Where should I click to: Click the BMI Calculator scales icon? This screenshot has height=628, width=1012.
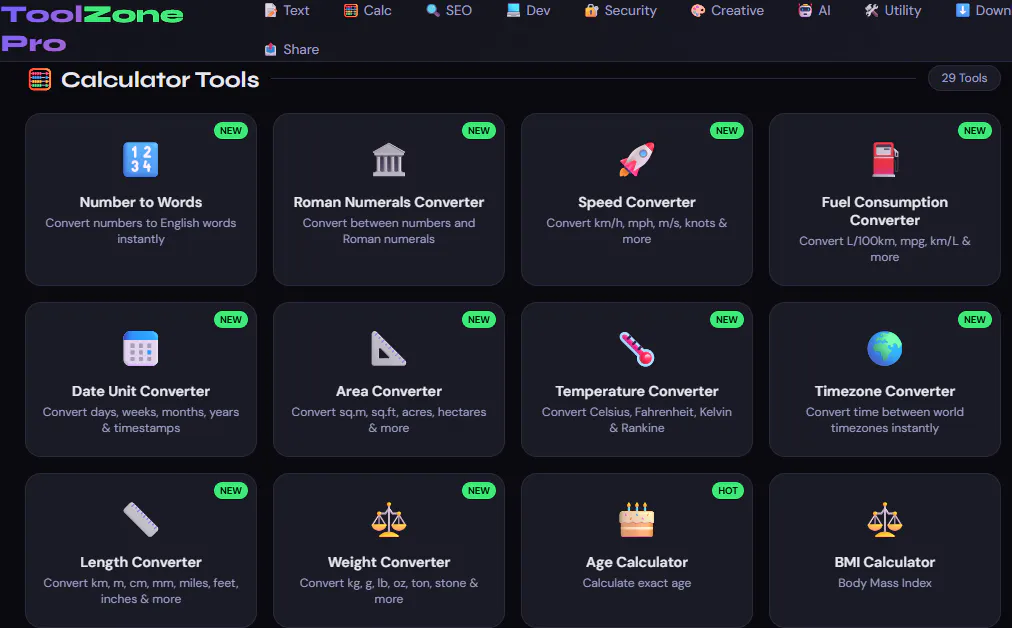point(884,520)
